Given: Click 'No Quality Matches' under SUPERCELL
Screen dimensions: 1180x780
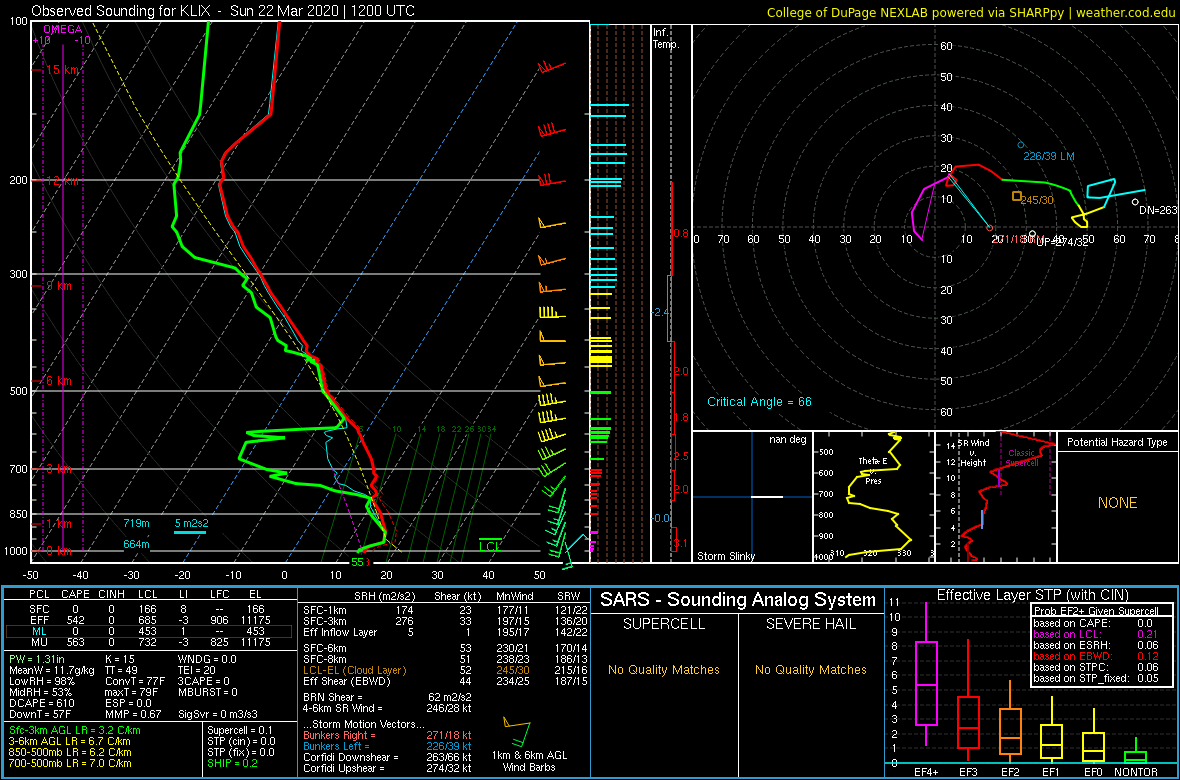Looking at the screenshot, I should (x=663, y=669).
